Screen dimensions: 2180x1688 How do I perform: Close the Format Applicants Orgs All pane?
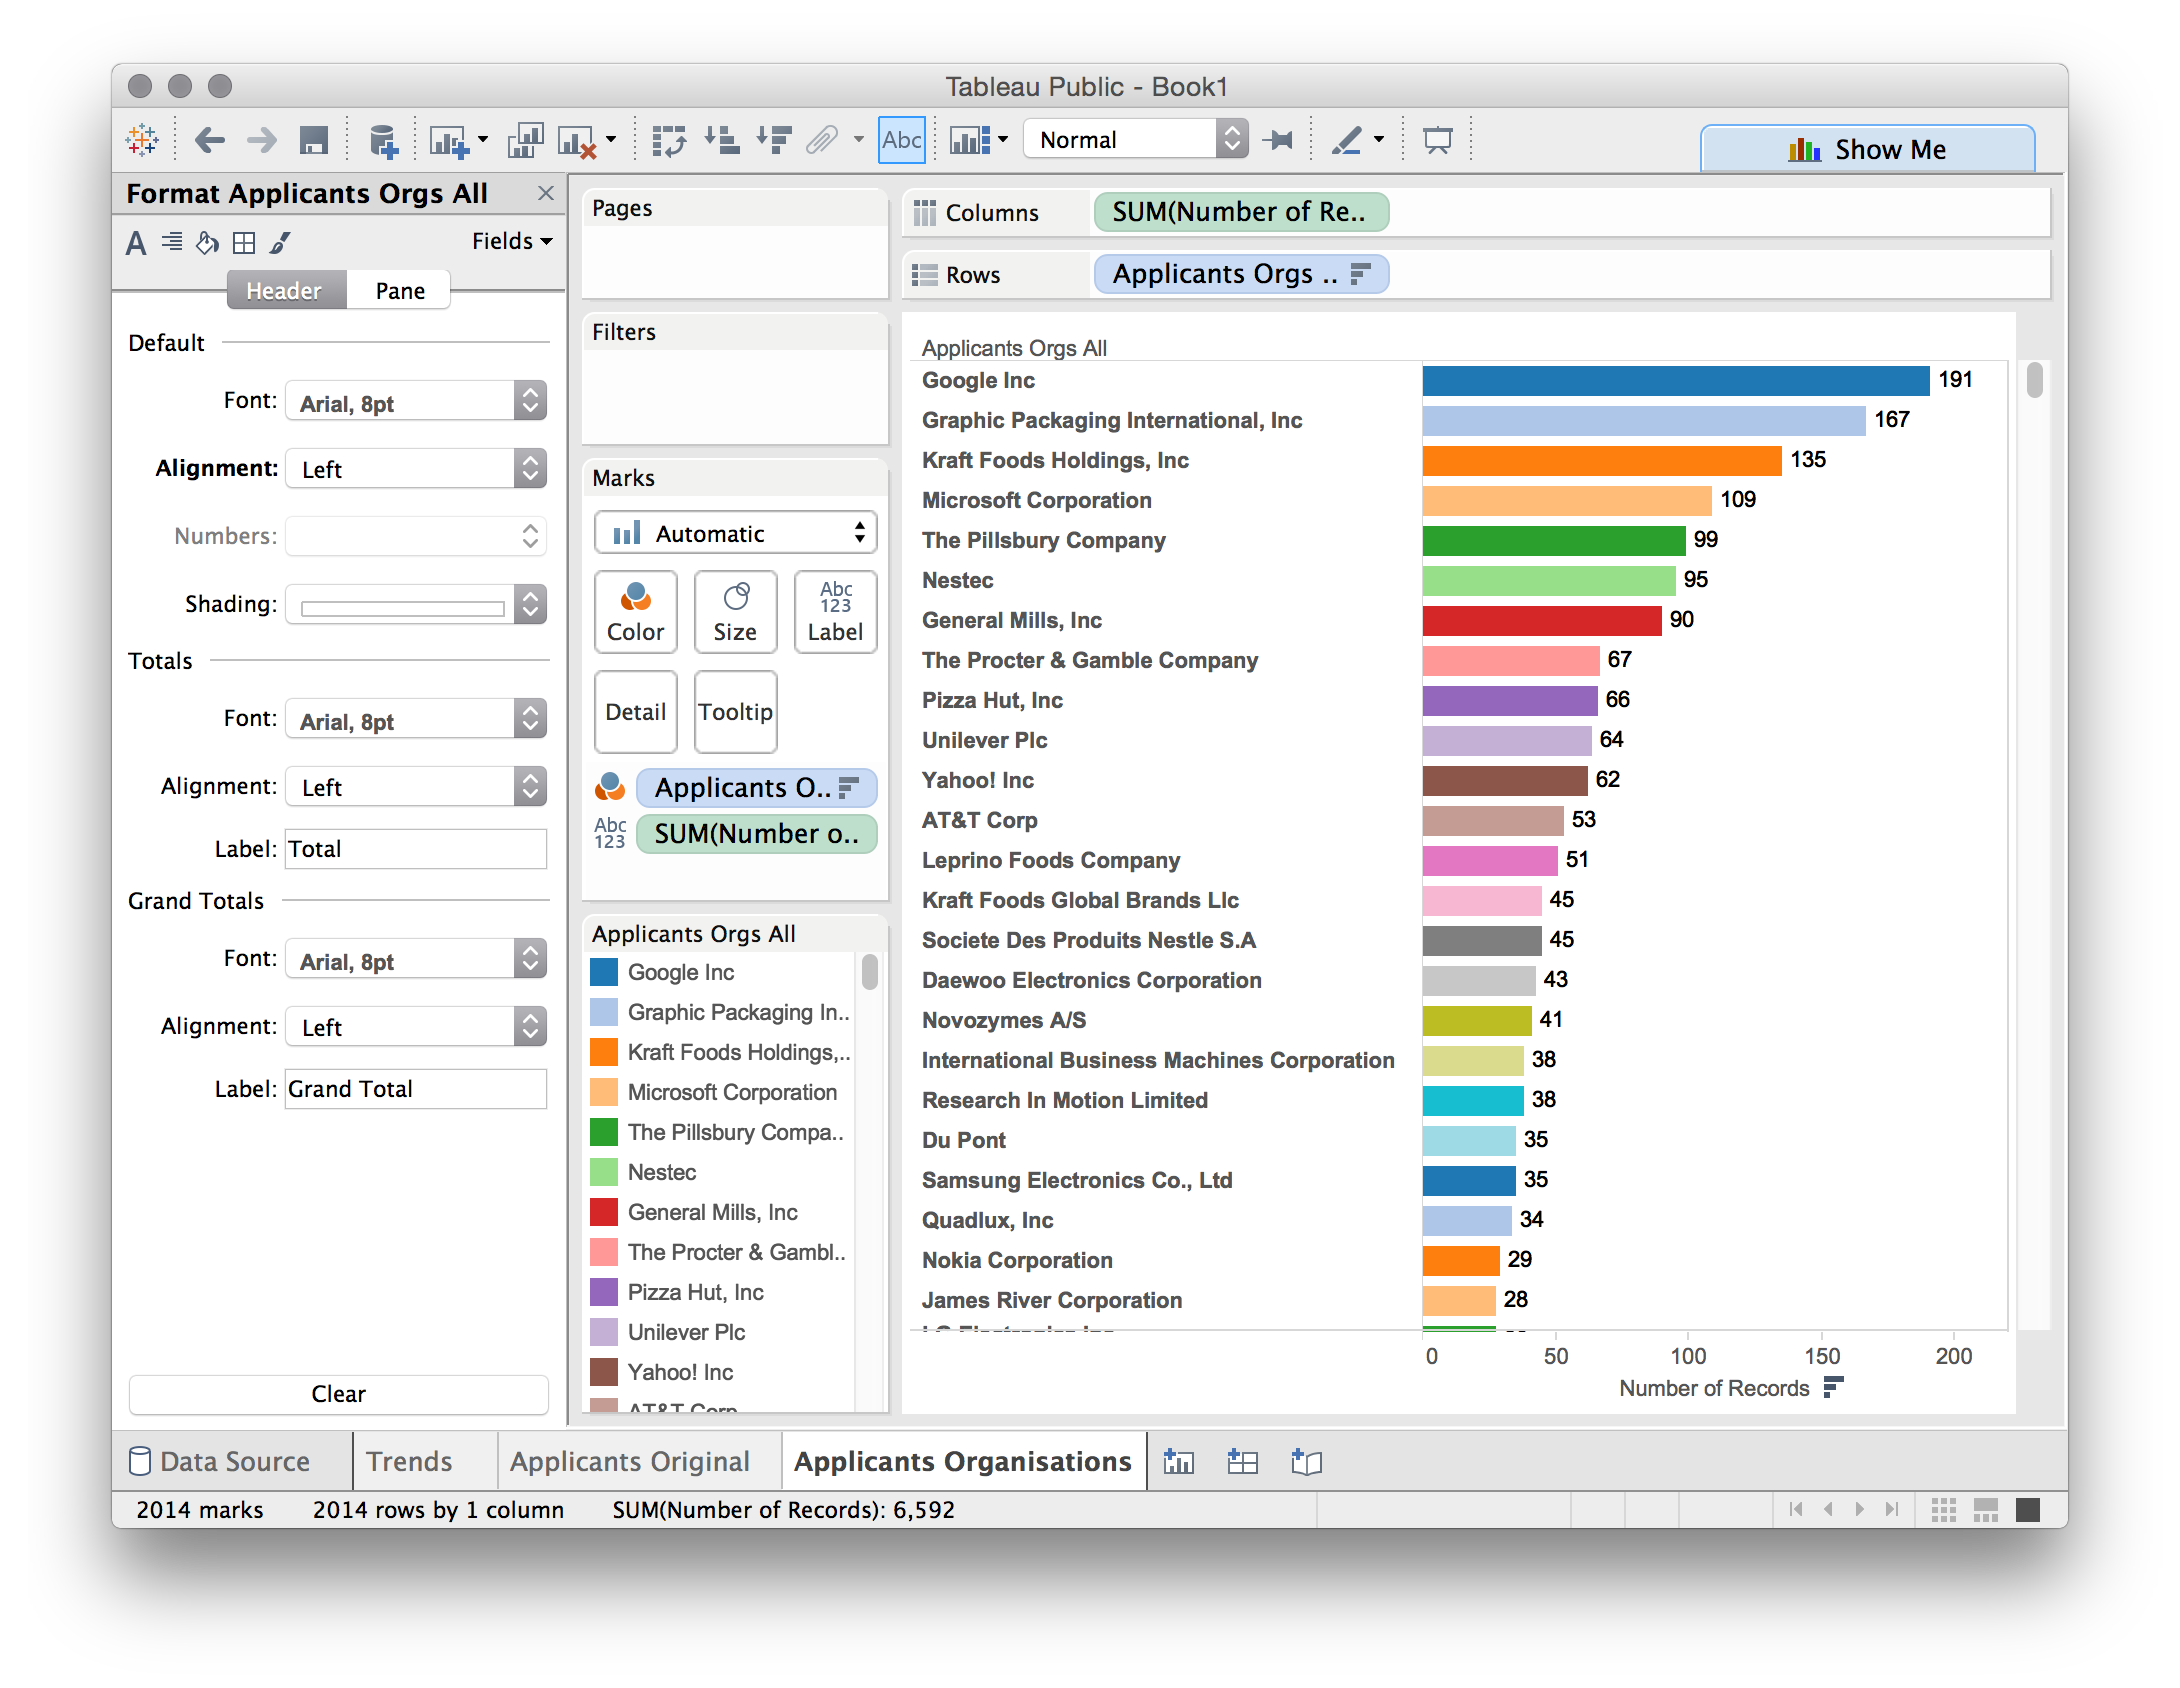546,193
